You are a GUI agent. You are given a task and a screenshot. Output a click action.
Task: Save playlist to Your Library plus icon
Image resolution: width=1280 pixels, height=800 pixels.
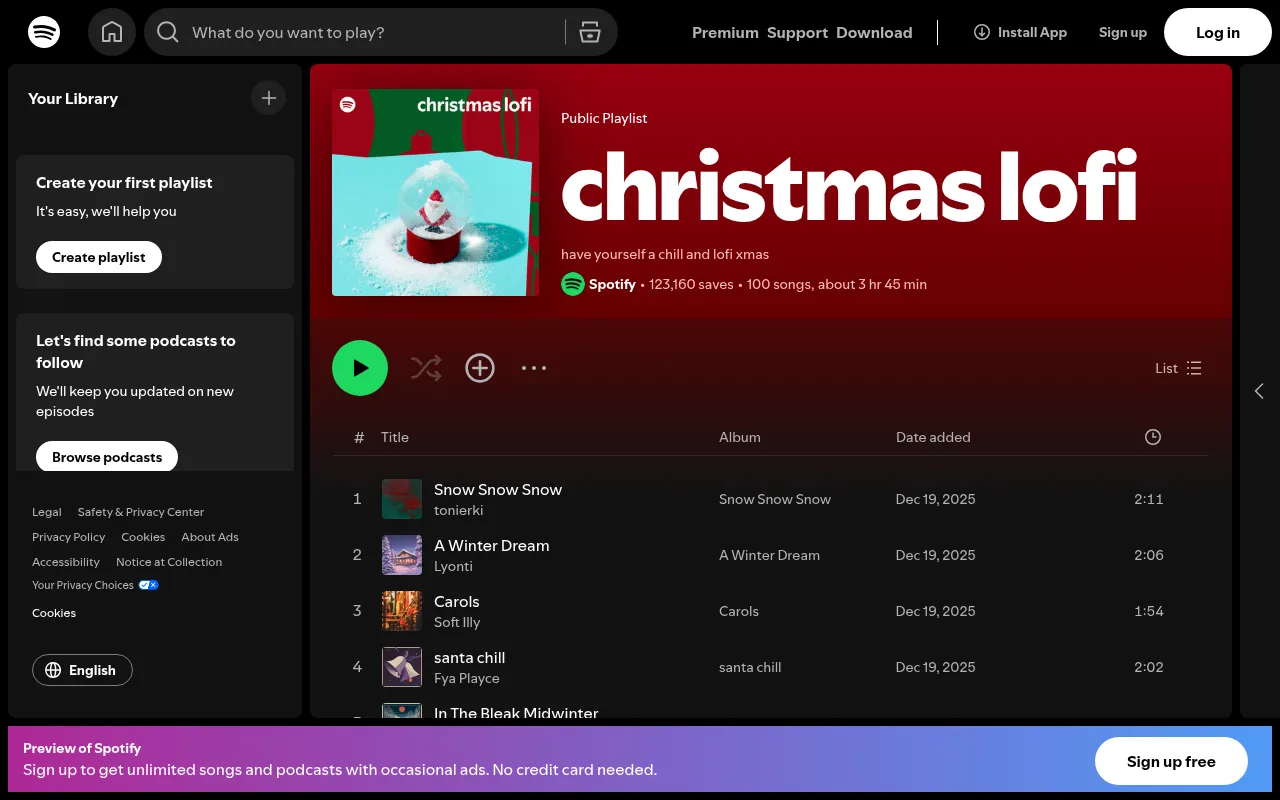[480, 368]
